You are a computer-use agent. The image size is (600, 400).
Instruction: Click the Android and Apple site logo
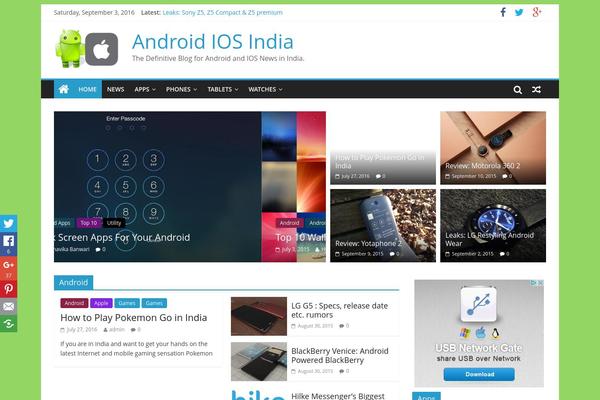click(86, 49)
